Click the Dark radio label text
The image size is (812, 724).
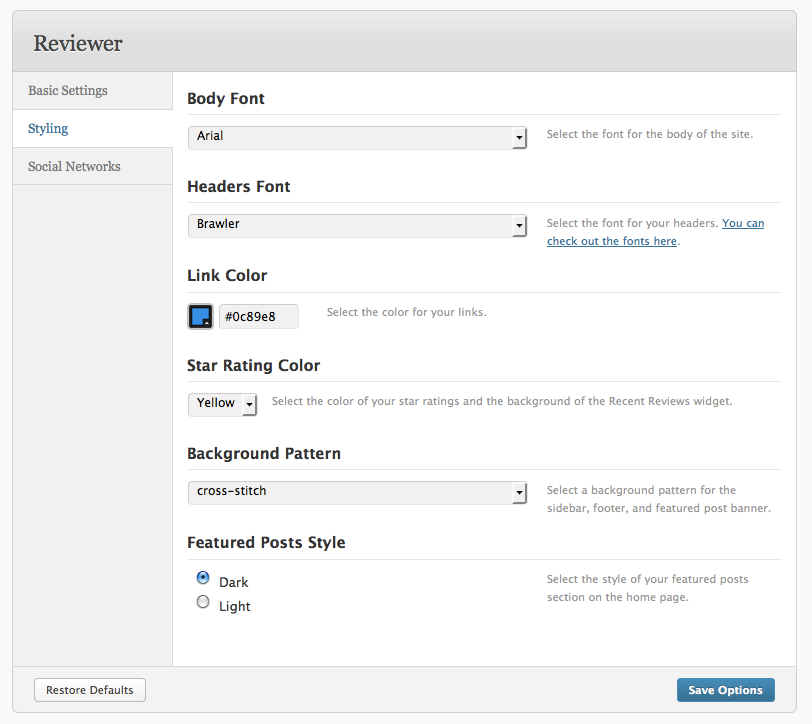(234, 583)
